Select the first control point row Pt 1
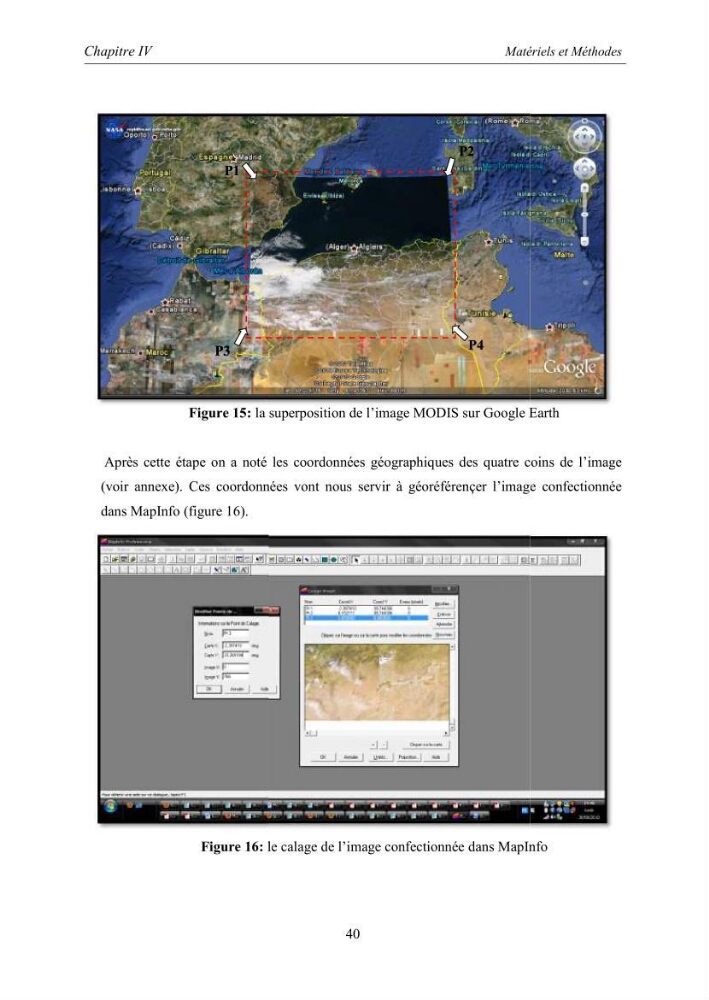The height and width of the screenshot is (1000, 709). tap(366, 609)
